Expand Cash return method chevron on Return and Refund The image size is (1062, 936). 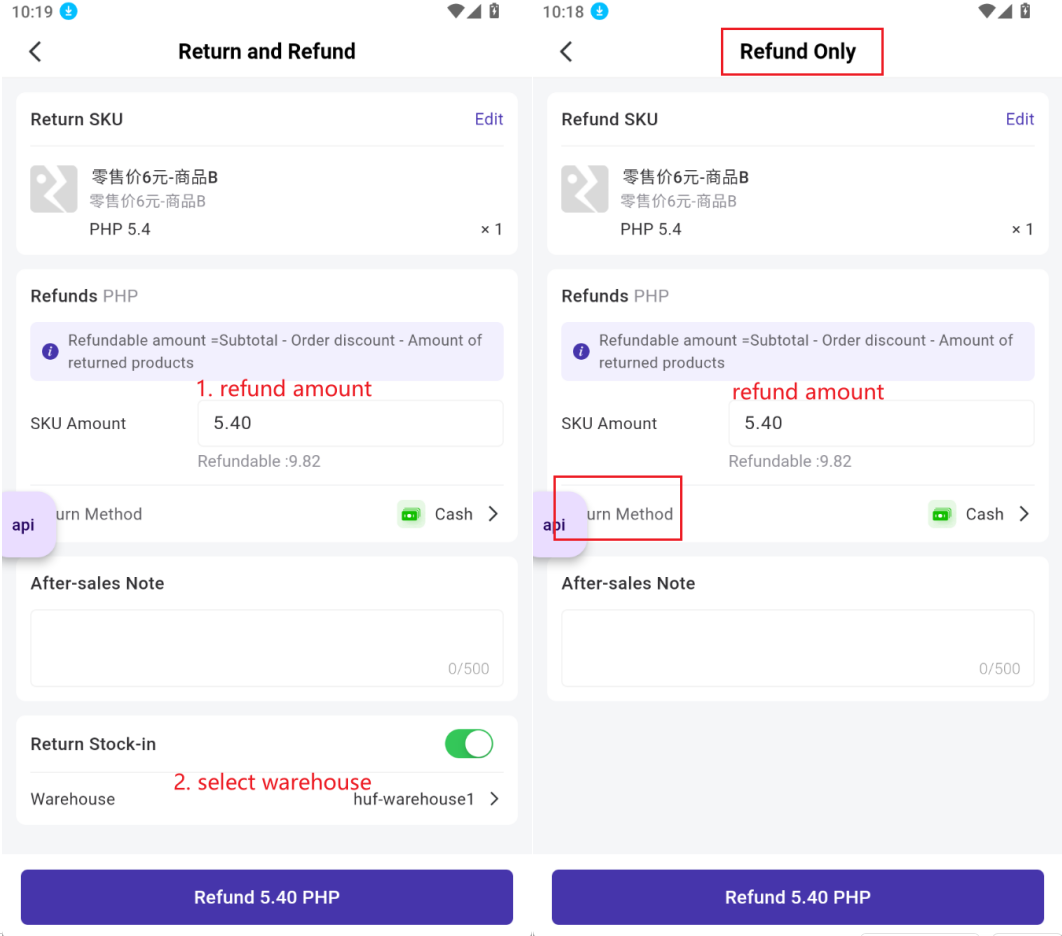[493, 514]
